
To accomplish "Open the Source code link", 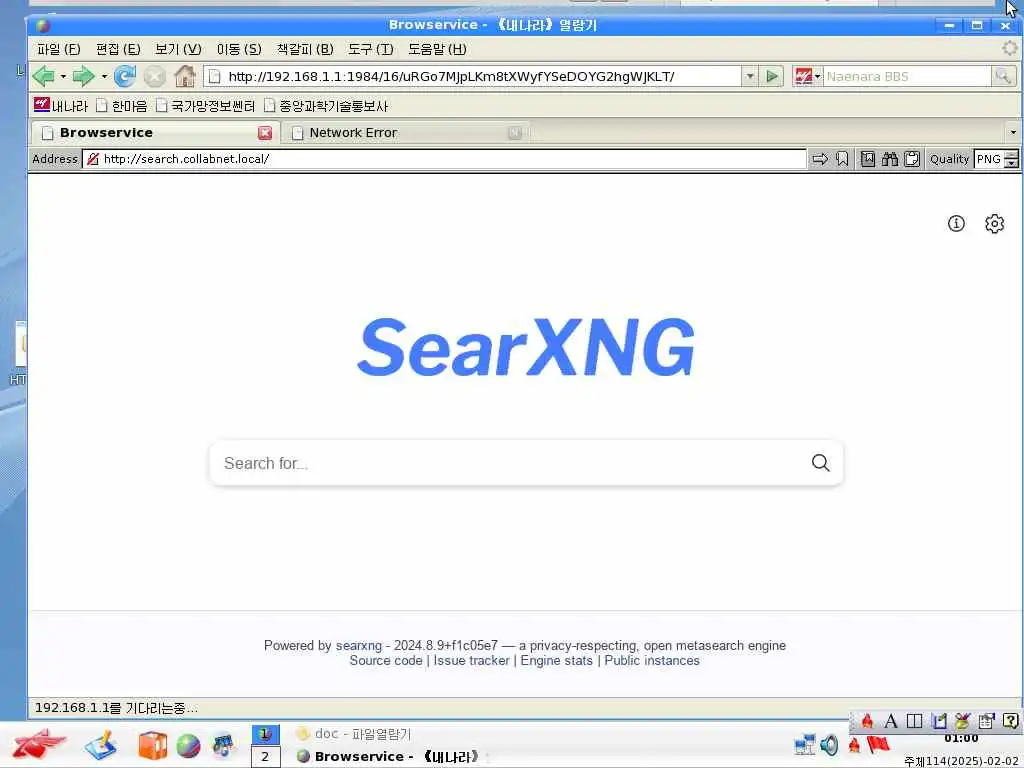I will [386, 660].
